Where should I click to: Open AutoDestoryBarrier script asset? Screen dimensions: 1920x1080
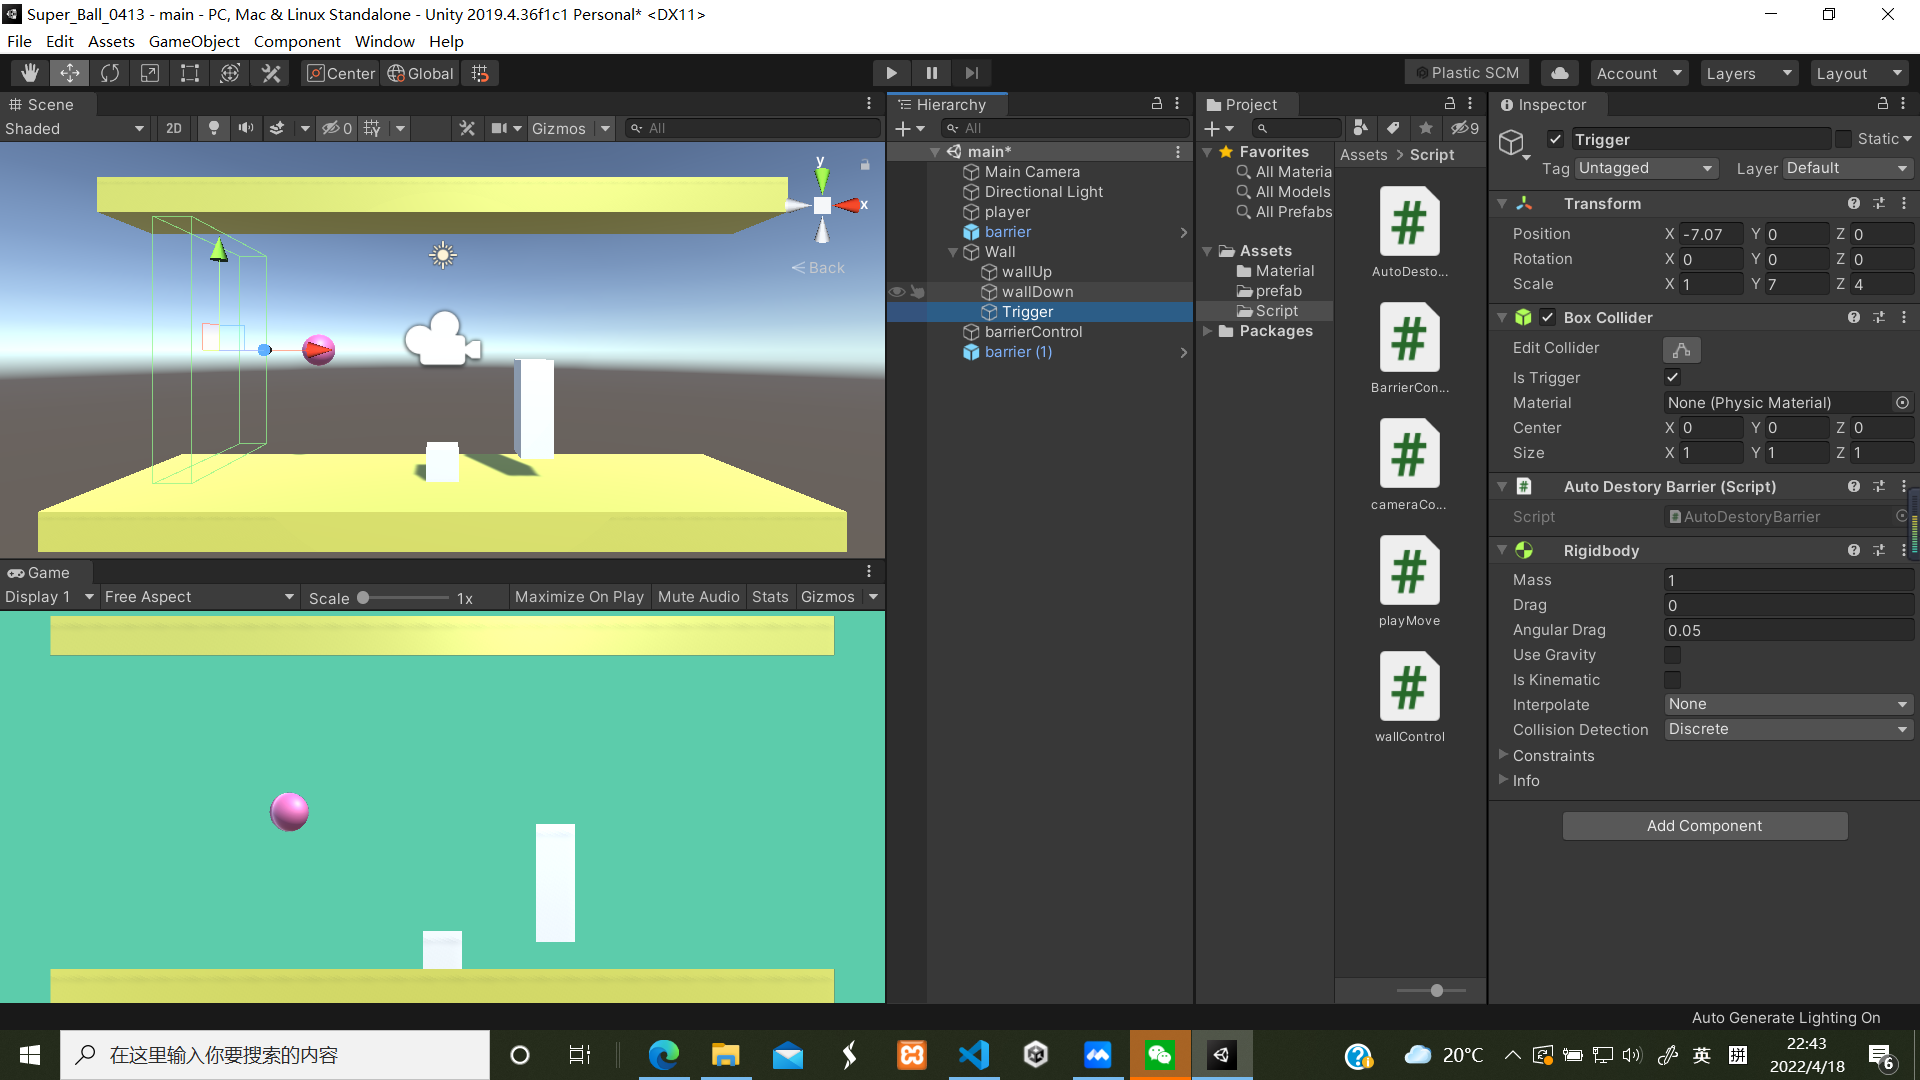pyautogui.click(x=1409, y=232)
